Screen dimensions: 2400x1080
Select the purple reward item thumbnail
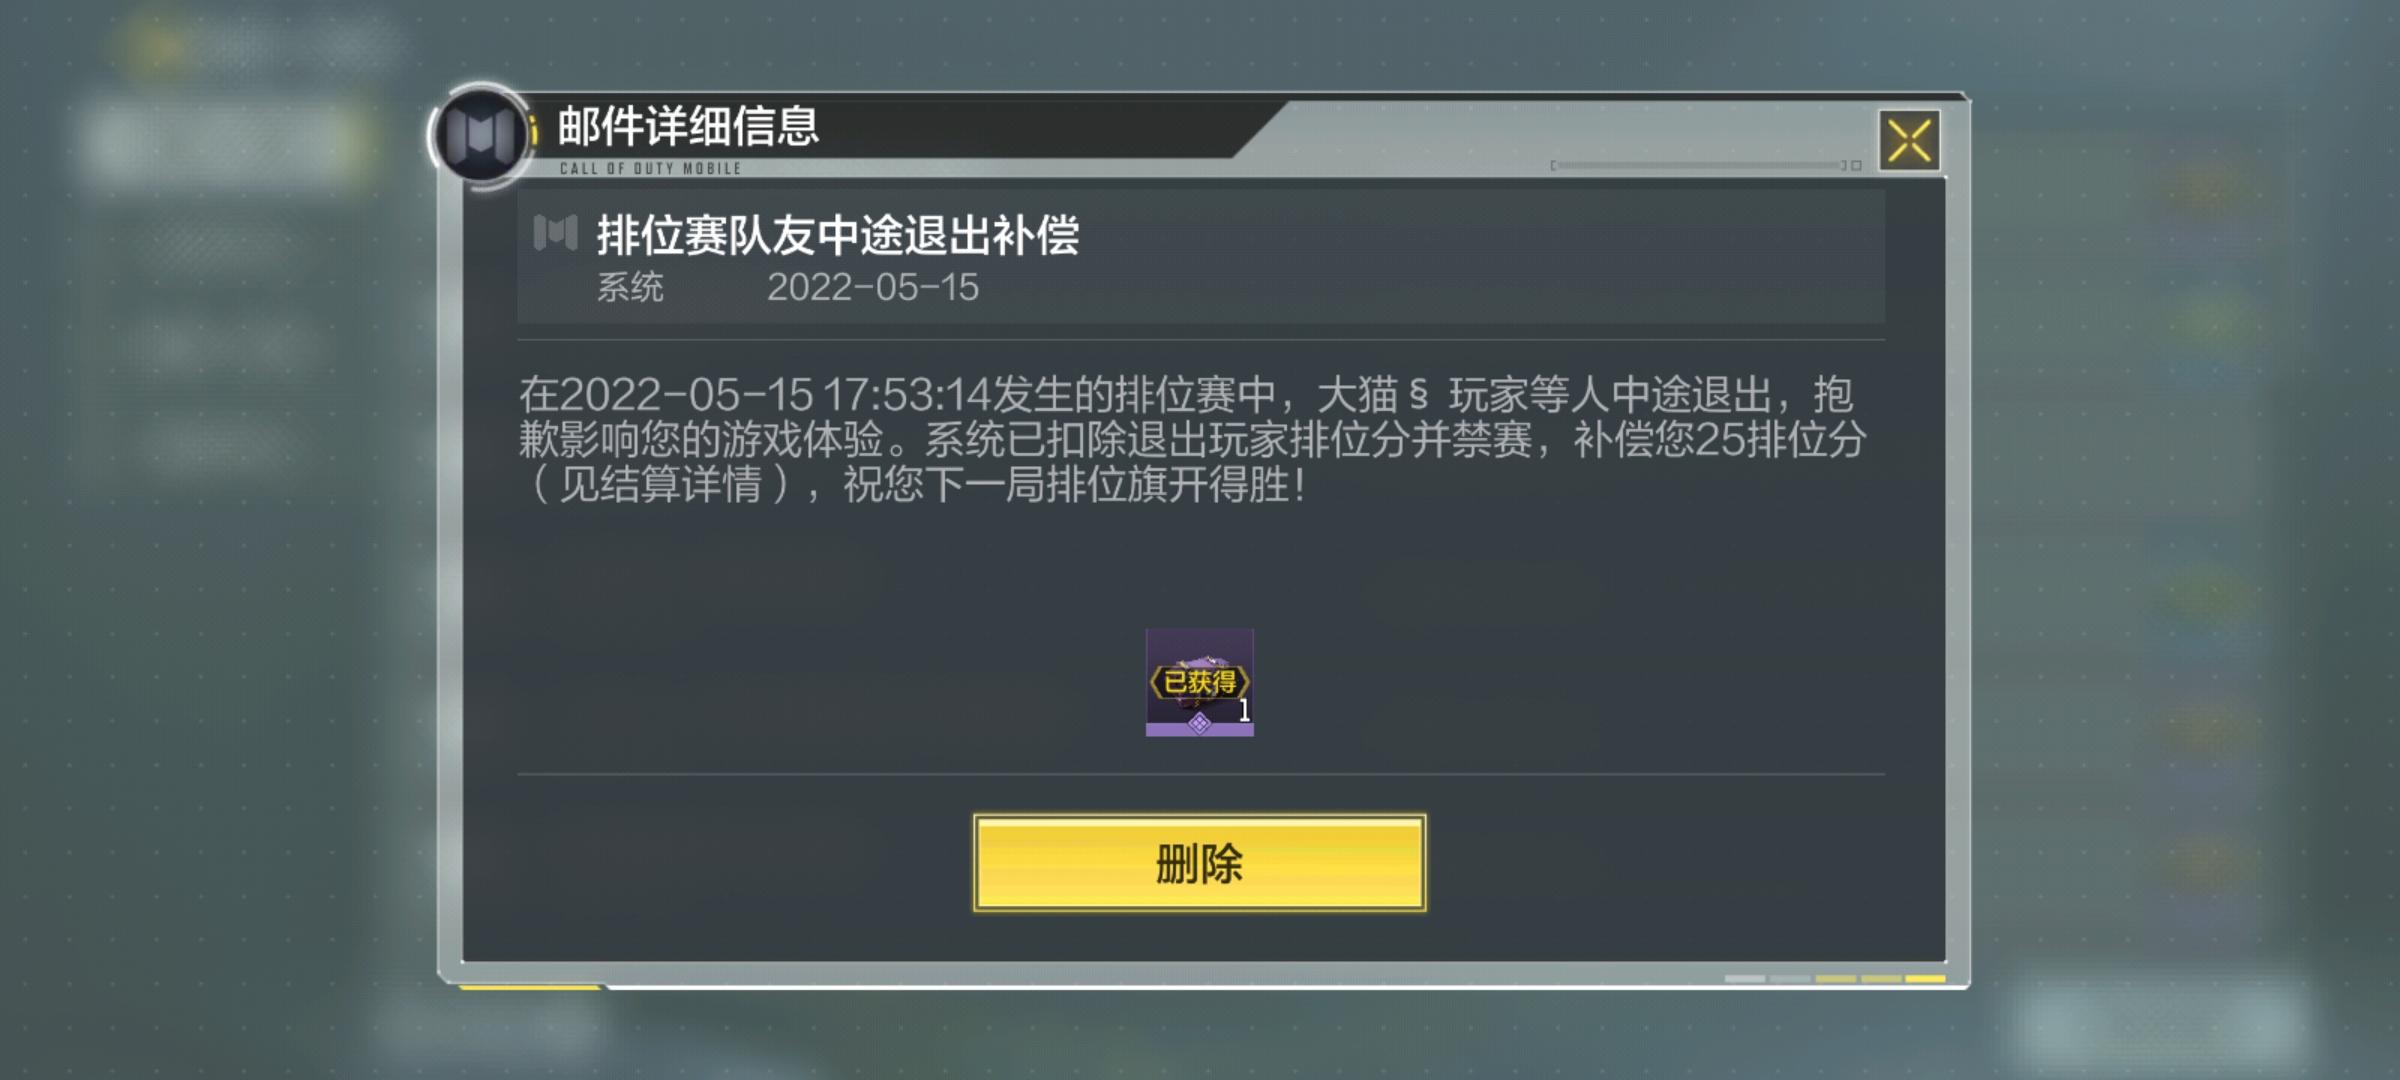1199,682
